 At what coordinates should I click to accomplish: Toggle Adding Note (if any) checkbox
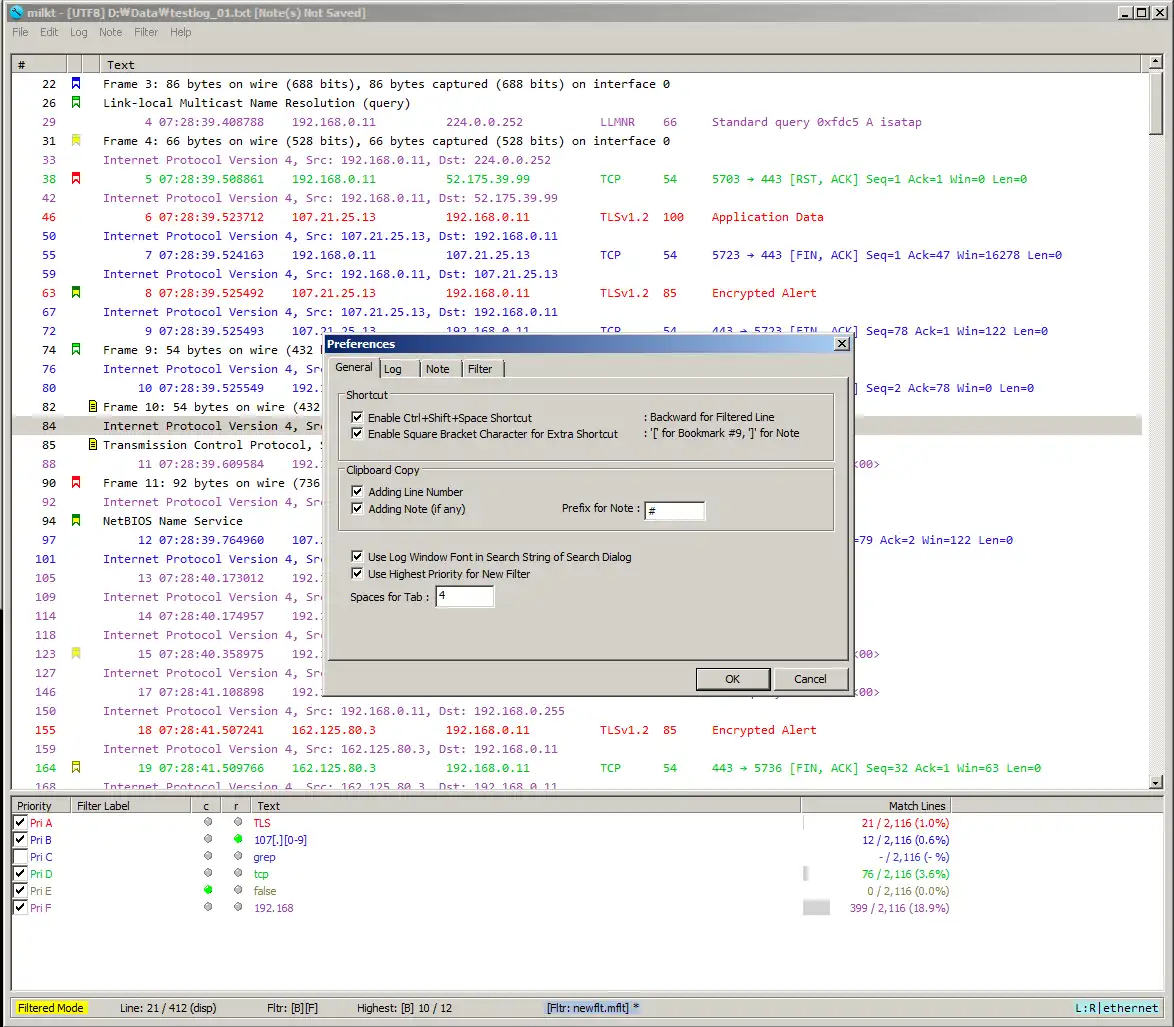(x=357, y=508)
